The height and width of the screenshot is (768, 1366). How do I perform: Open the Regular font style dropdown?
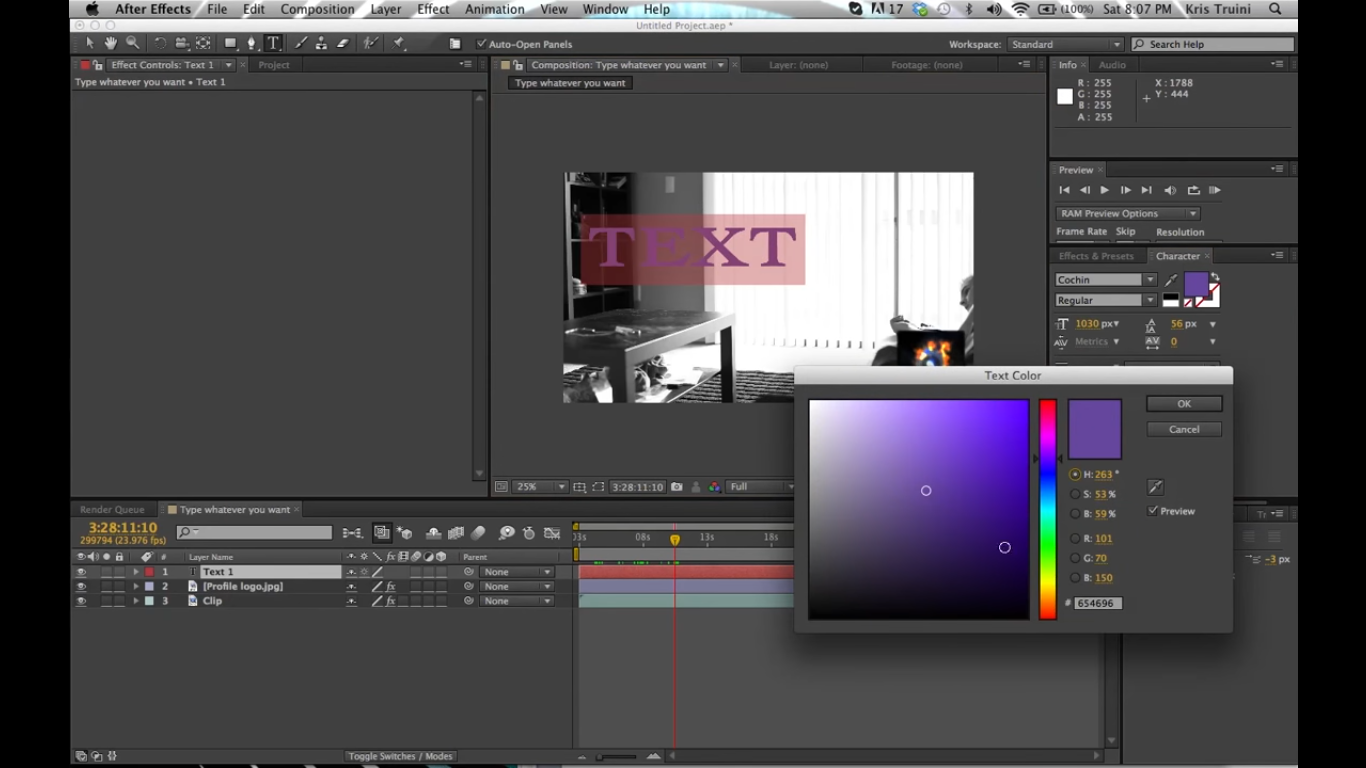click(x=1106, y=300)
